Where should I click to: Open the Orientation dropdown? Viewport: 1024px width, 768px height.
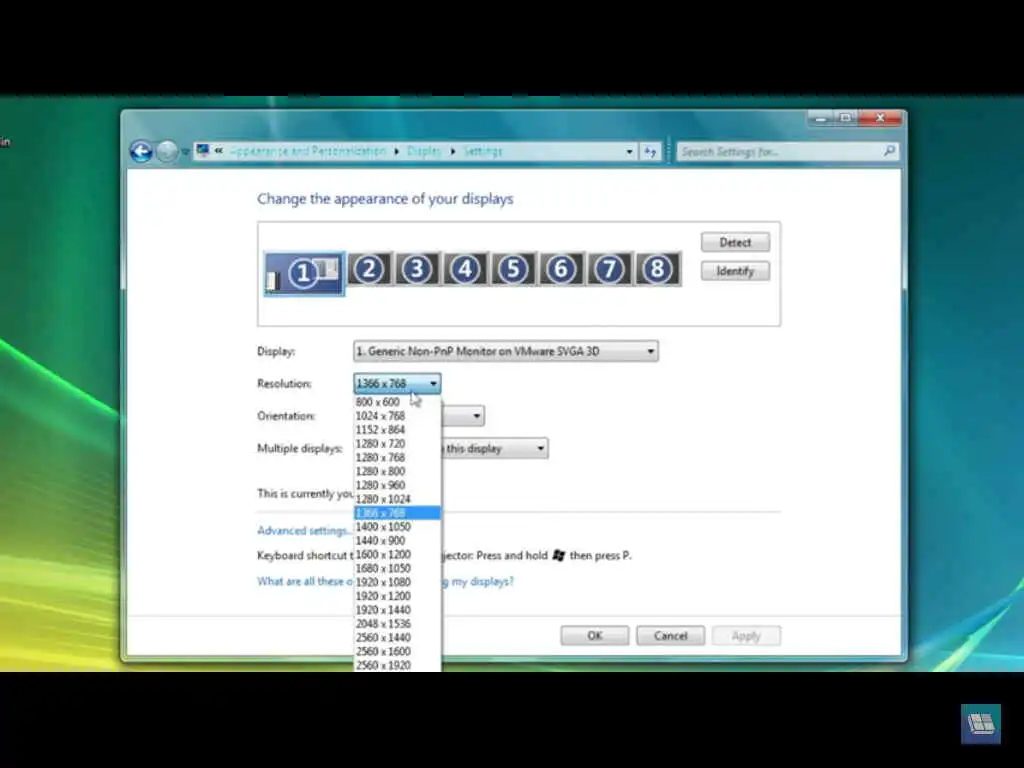[x=463, y=416]
